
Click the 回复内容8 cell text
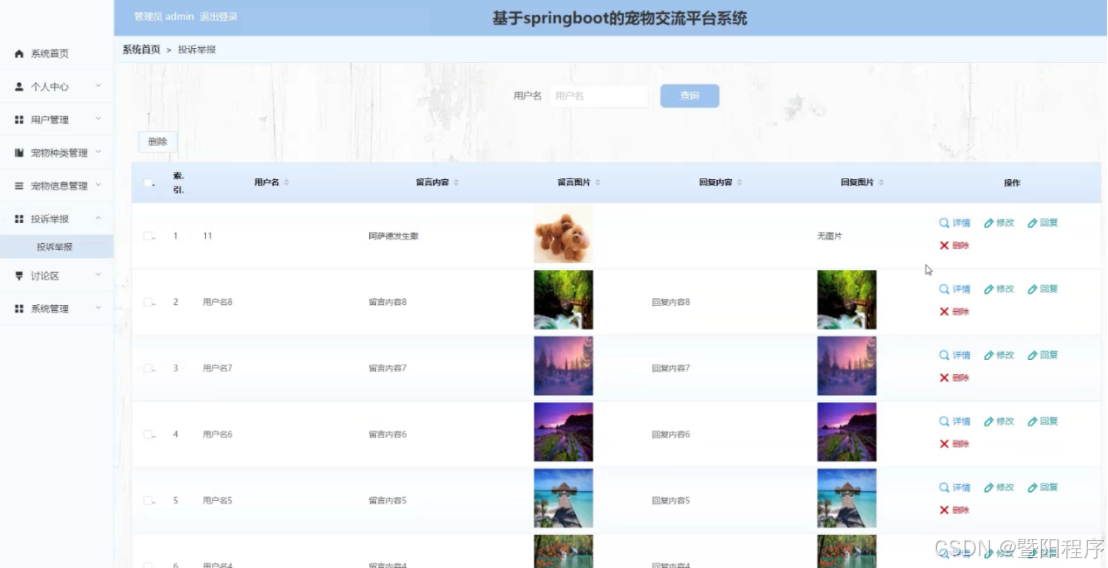pyautogui.click(x=671, y=302)
